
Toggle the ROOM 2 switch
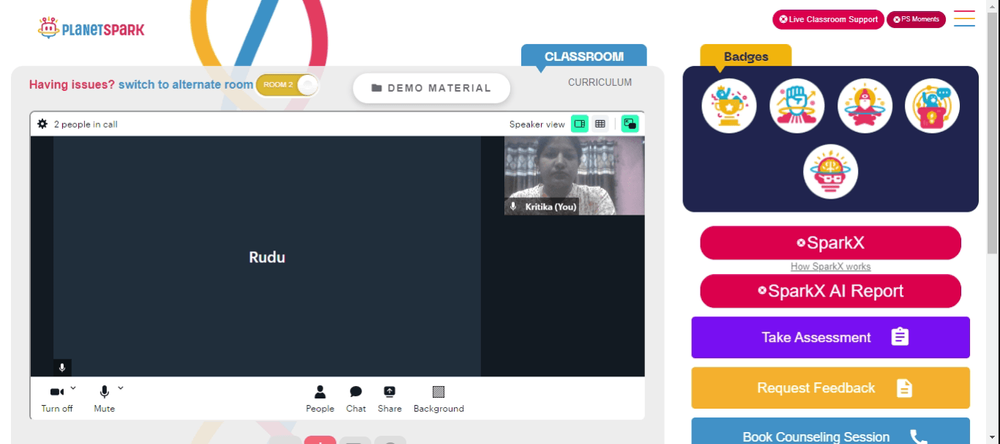pos(286,85)
